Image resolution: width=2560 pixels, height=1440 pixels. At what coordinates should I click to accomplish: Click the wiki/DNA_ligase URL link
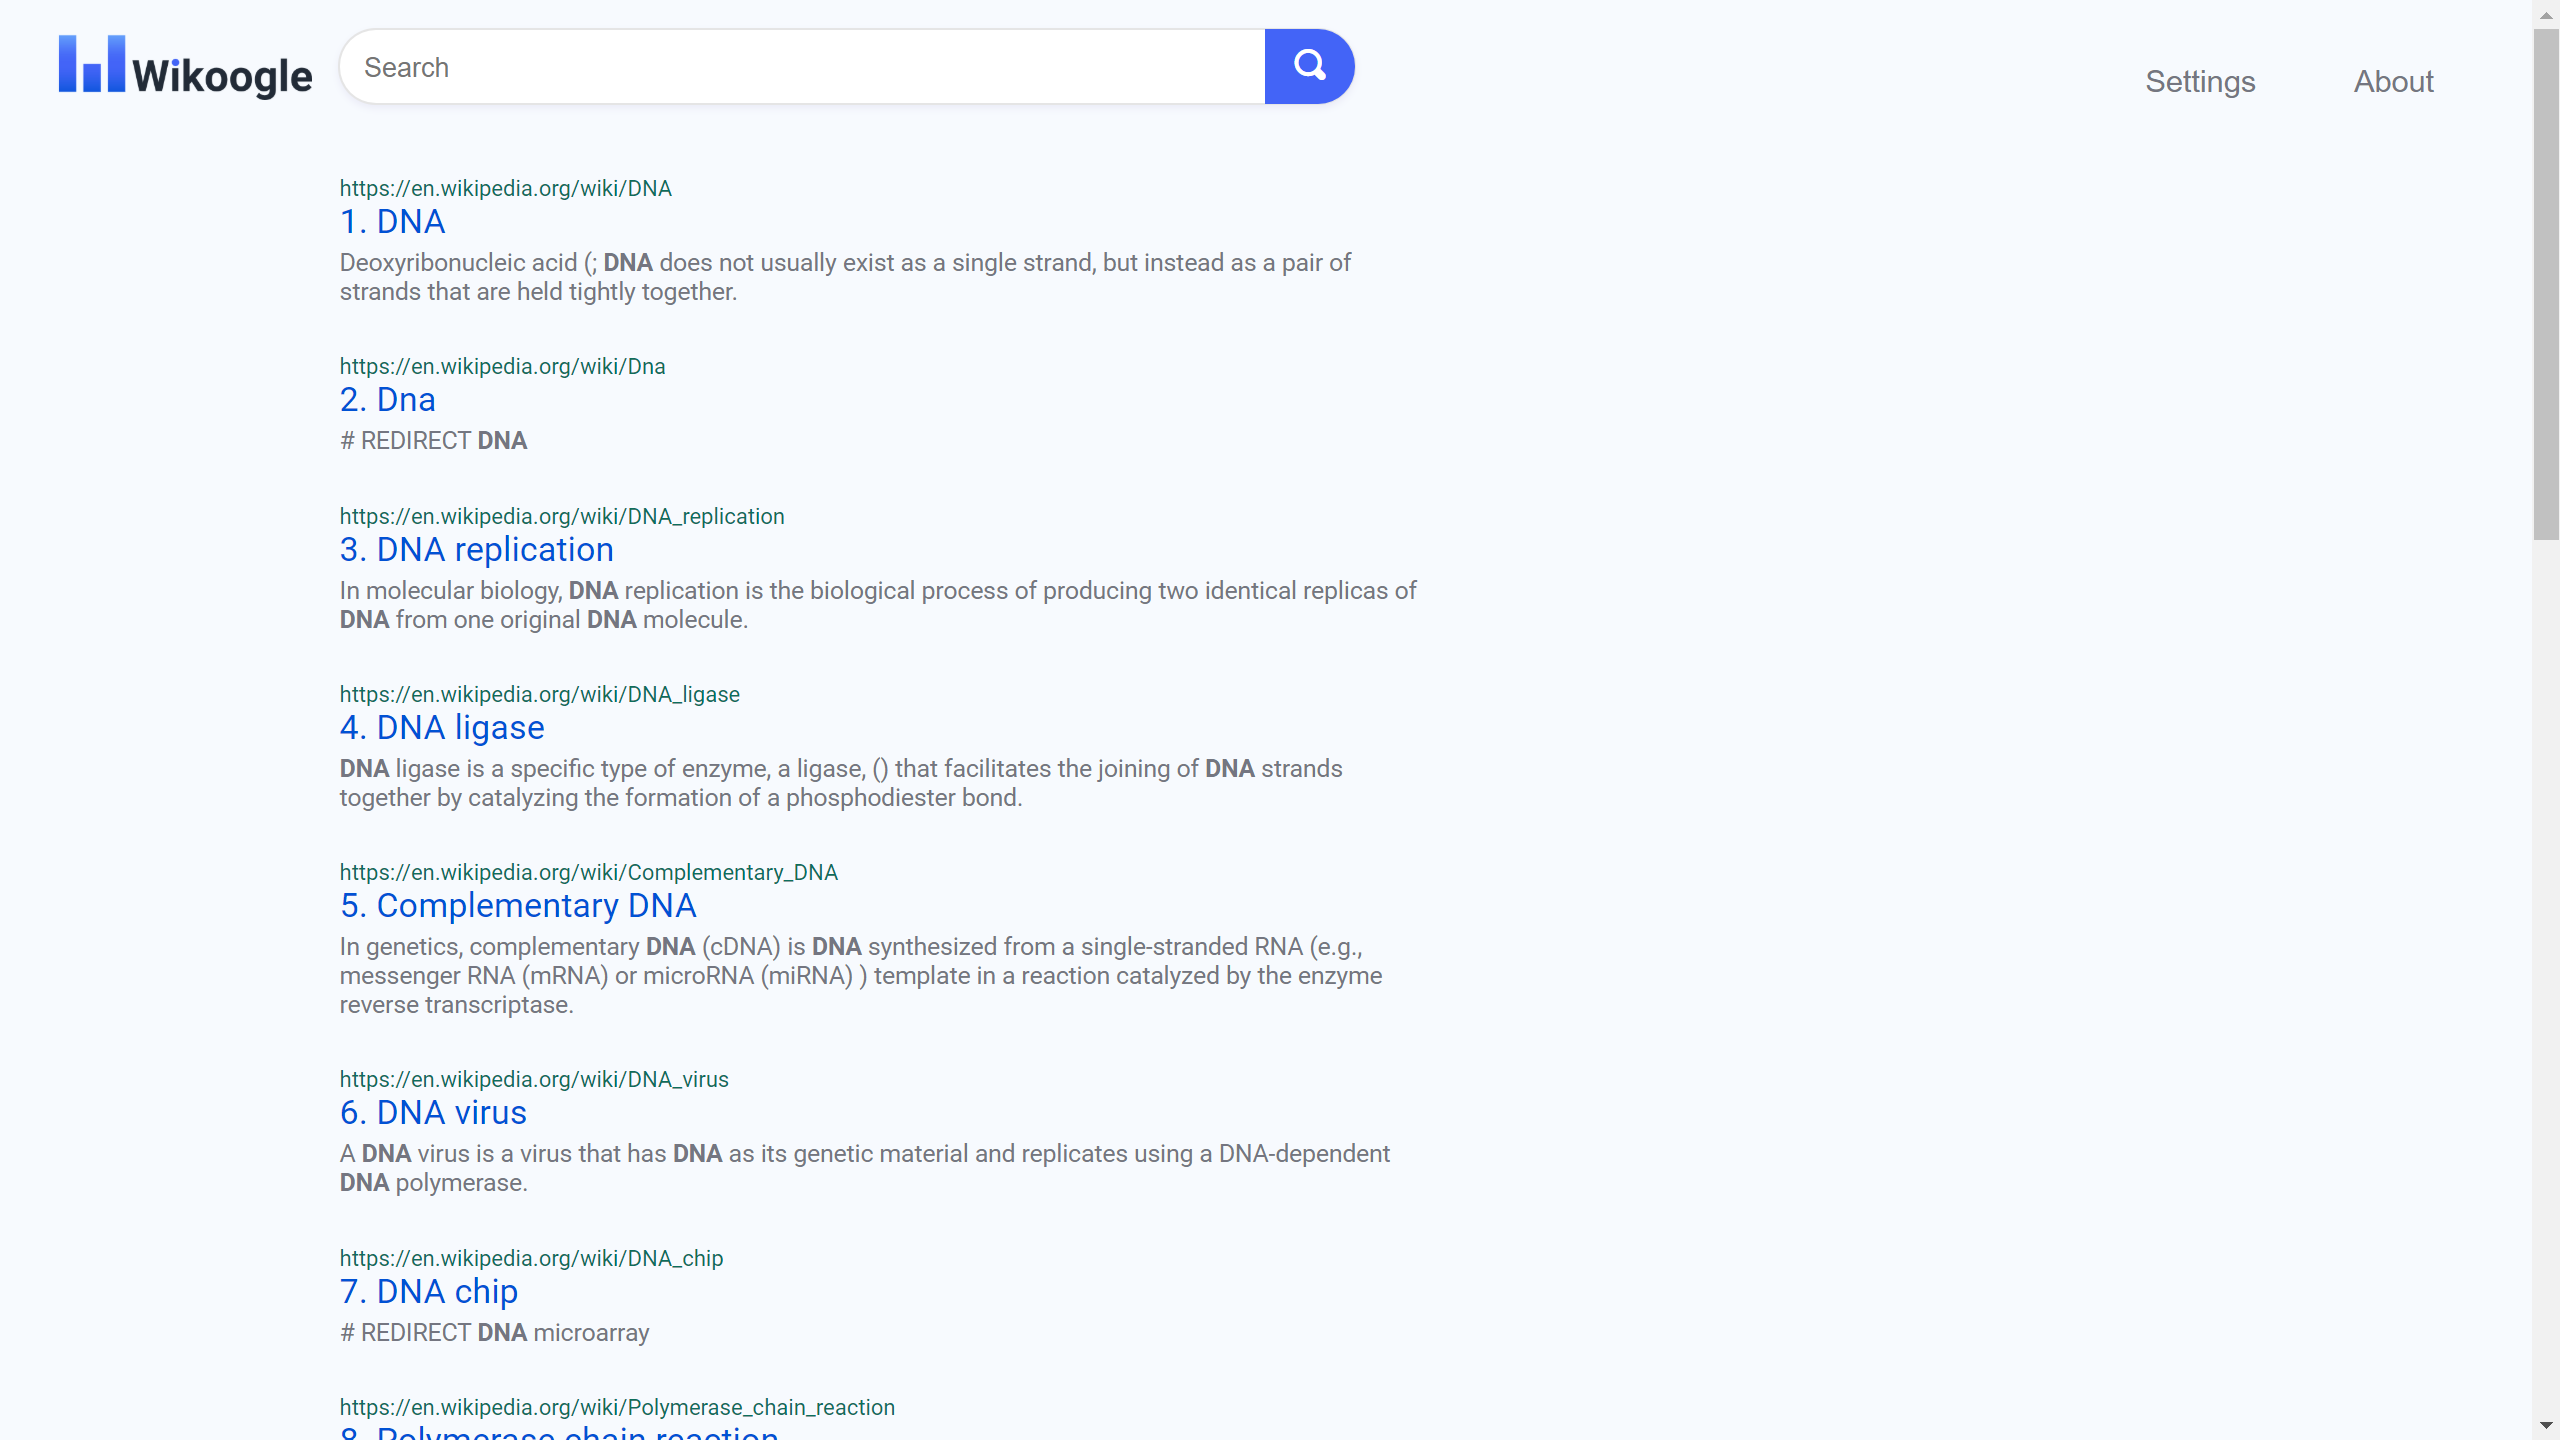click(539, 694)
